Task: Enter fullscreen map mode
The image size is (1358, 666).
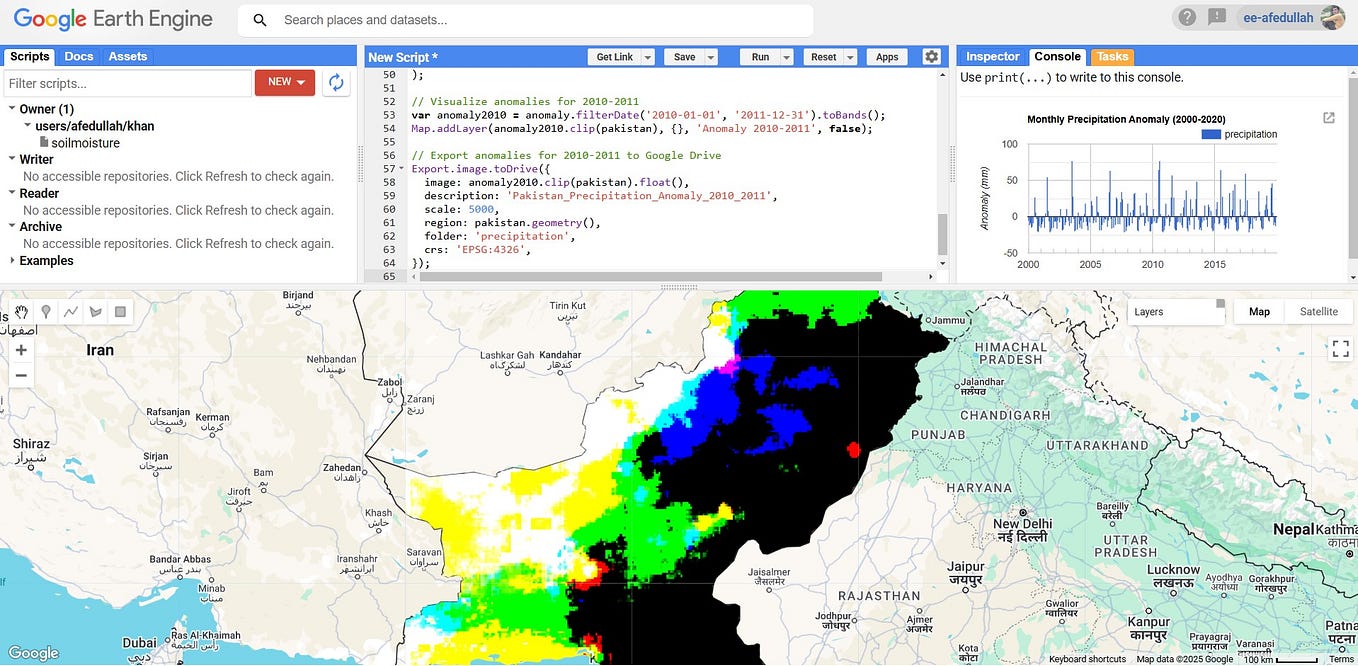Action: click(1340, 348)
